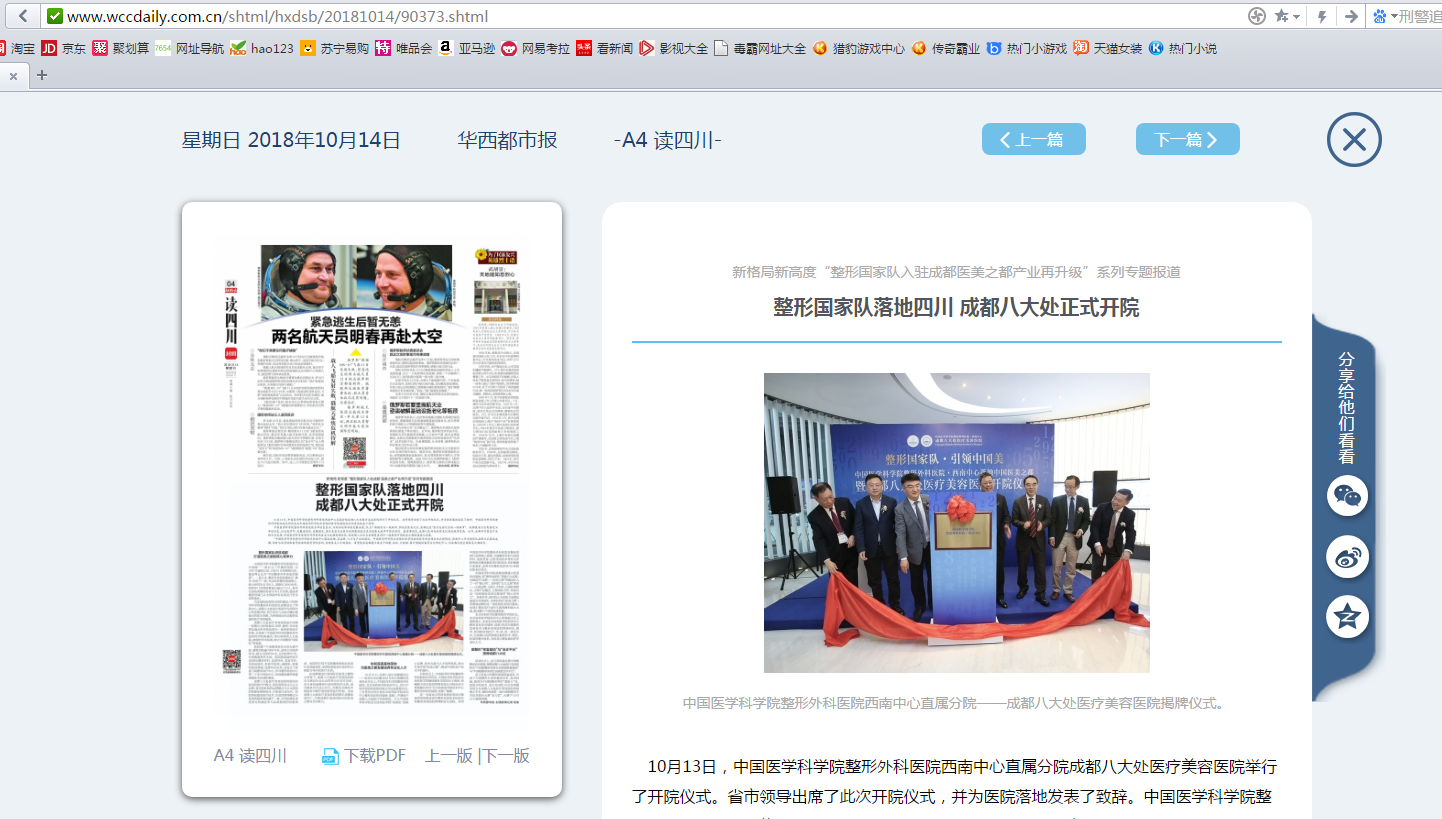The width and height of the screenshot is (1442, 819).
Task: Open the 天猫女装 bookmark
Action: pyautogui.click(x=1108, y=48)
